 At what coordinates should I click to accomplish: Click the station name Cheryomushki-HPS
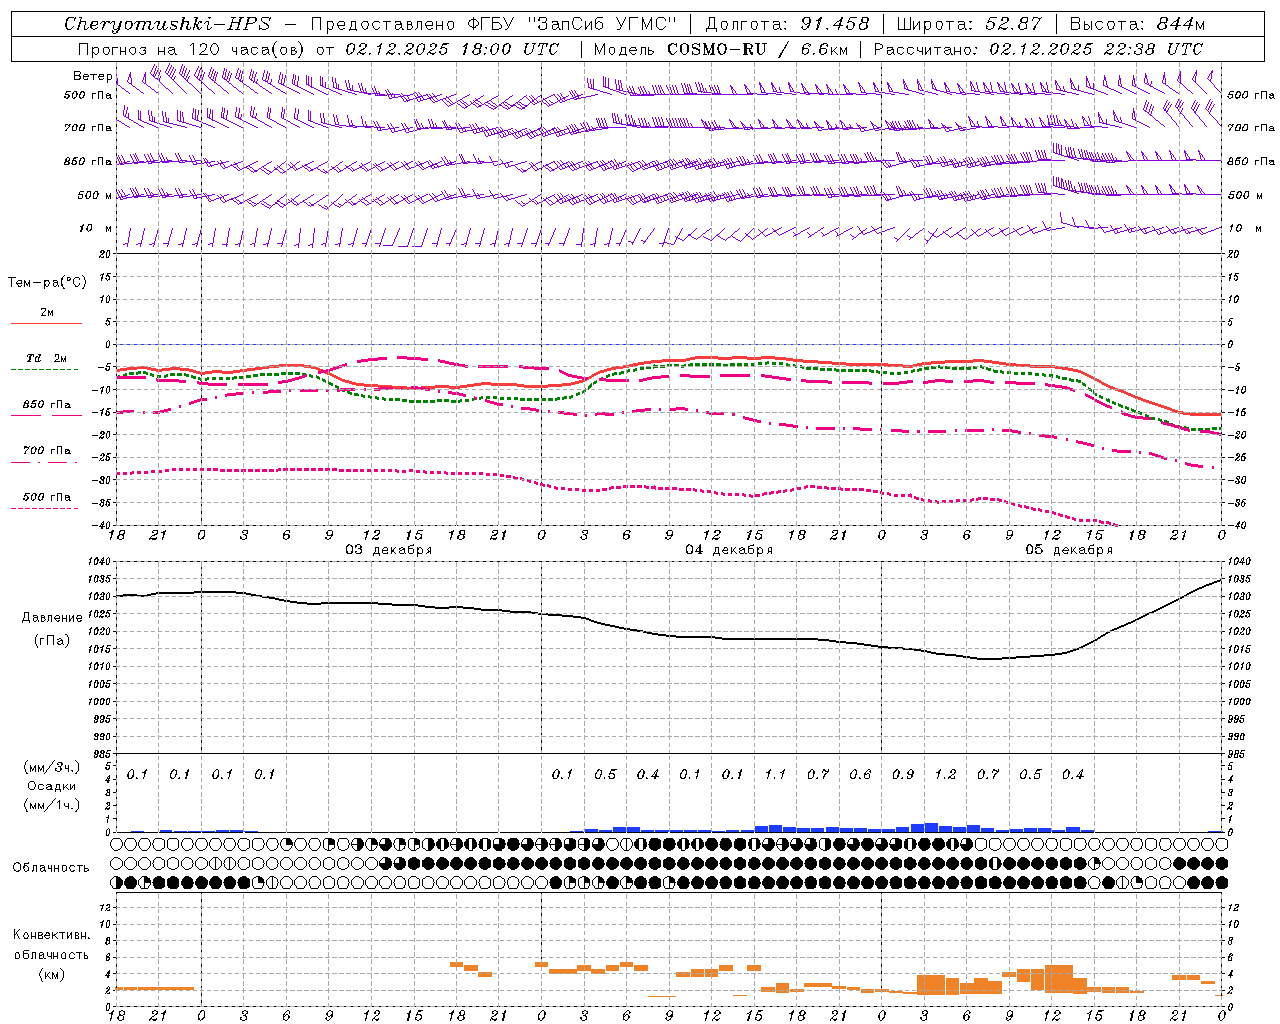167,24
